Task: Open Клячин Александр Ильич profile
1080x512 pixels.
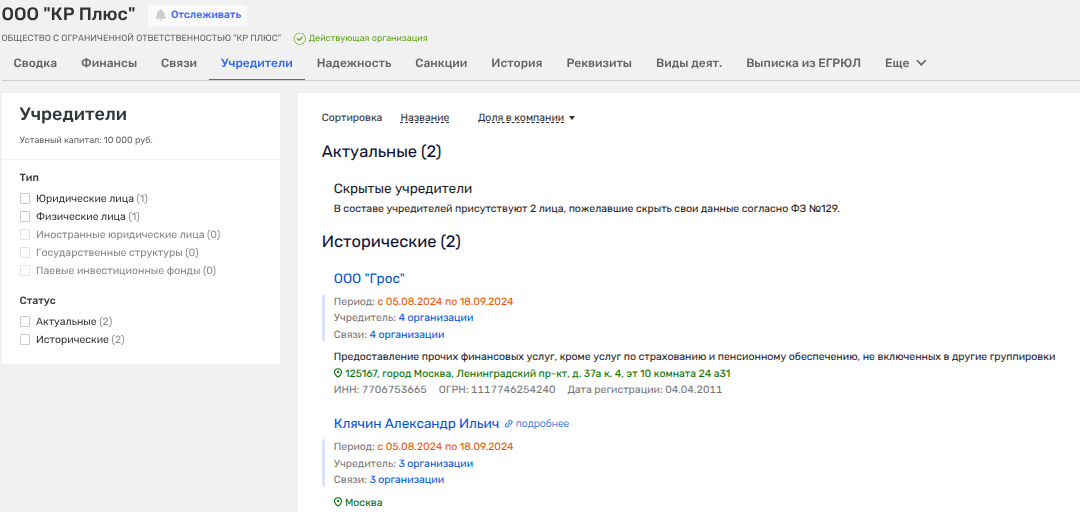Action: [416, 424]
